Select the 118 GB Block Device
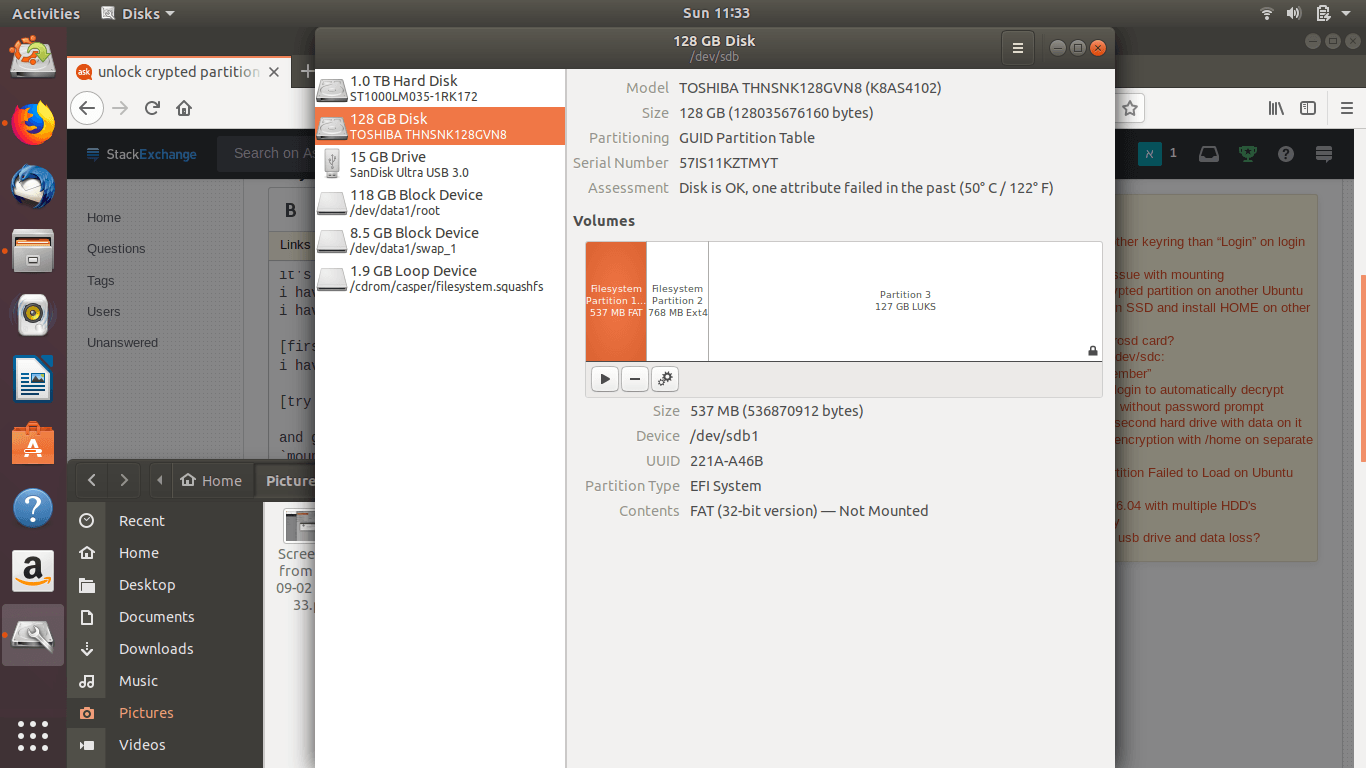Viewport: 1366px width, 768px height. pos(440,202)
